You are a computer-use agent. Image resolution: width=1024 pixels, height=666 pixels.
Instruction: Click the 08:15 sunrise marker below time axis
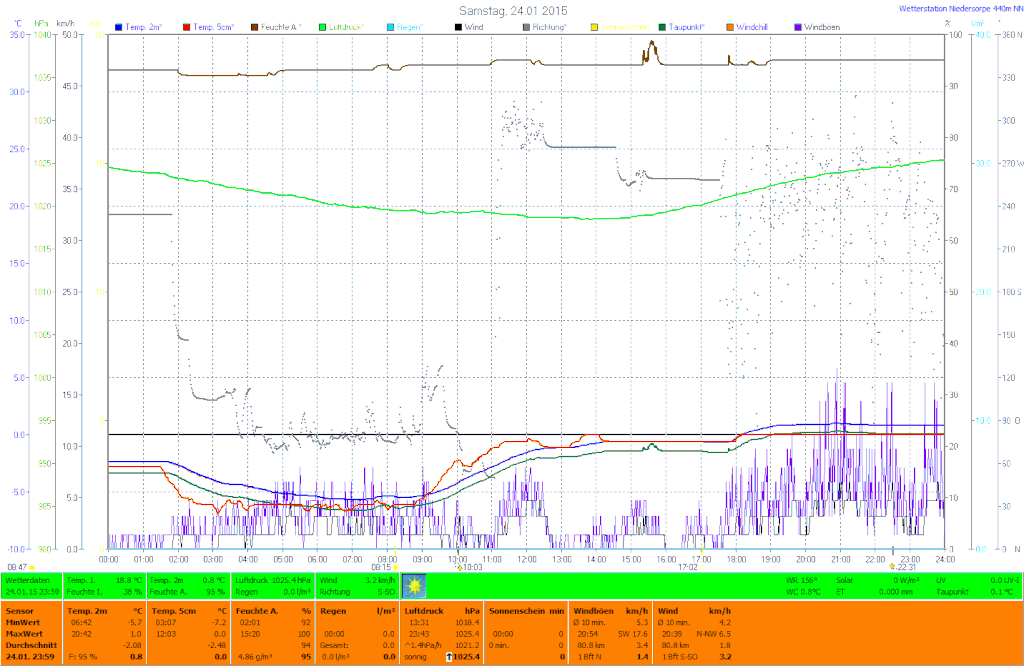coord(385,567)
